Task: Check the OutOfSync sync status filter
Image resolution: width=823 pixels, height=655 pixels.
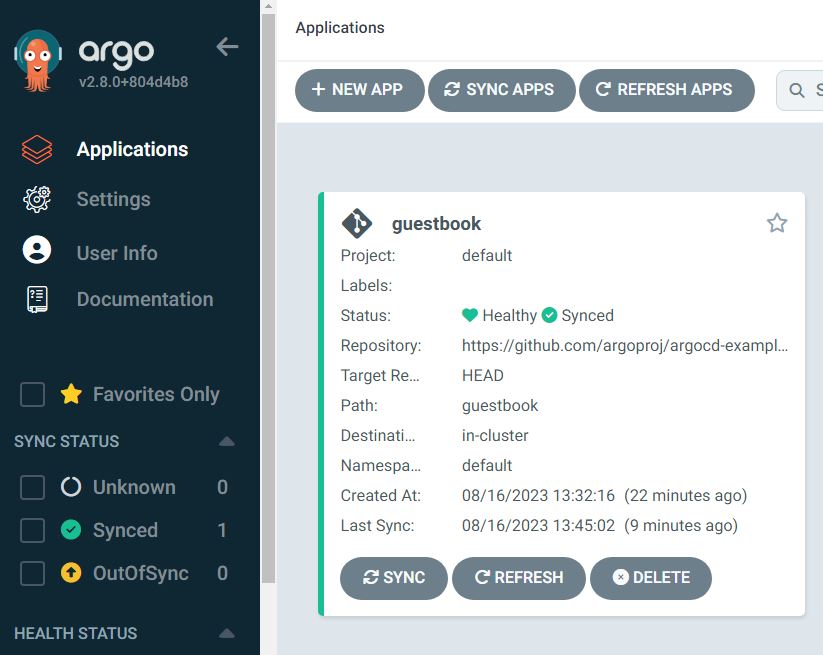Action: click(33, 573)
